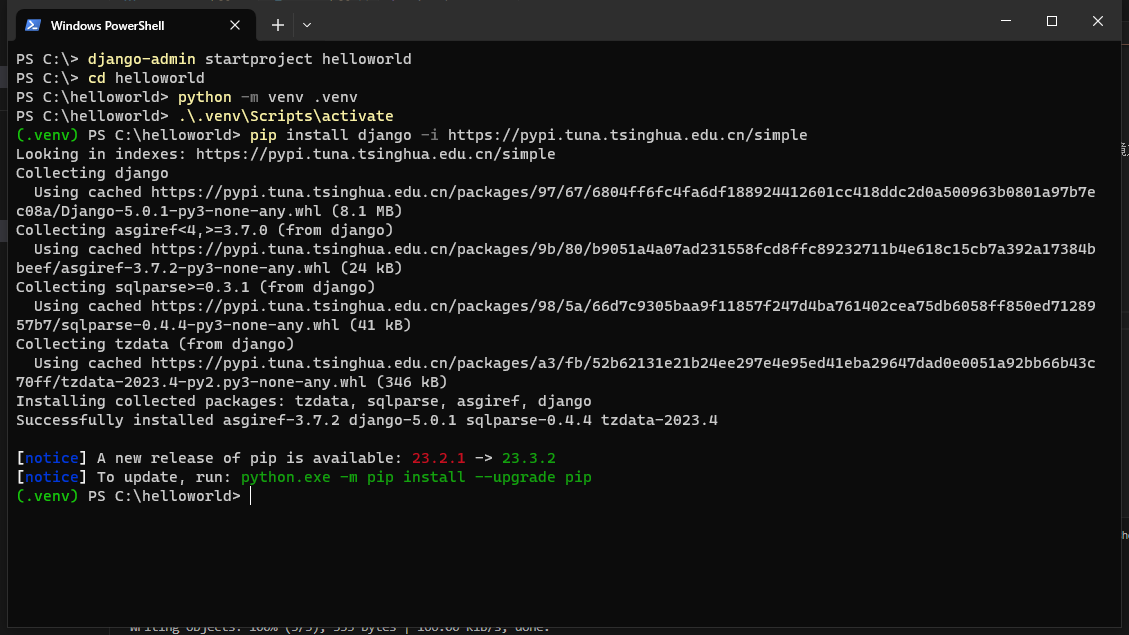Open a new tab with plus button
The width and height of the screenshot is (1129, 635).
pyautogui.click(x=278, y=25)
